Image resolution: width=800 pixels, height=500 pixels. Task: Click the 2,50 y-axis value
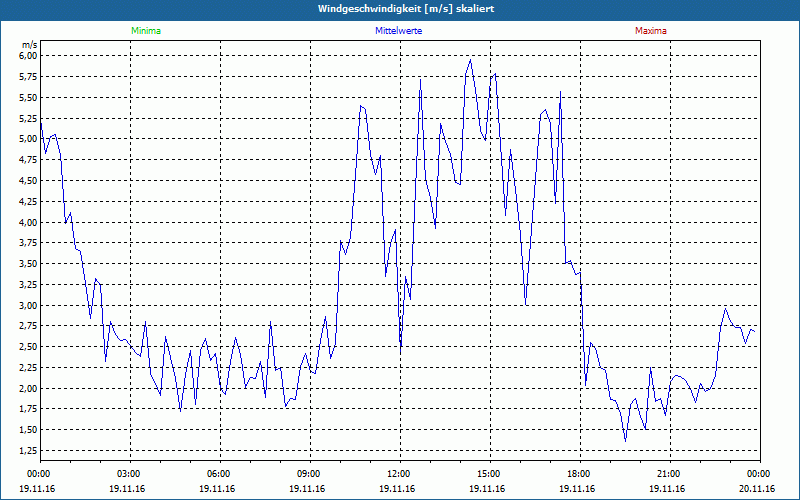click(x=29, y=347)
